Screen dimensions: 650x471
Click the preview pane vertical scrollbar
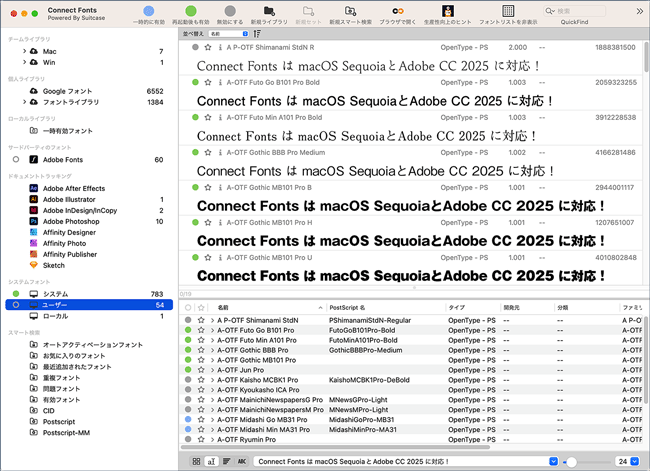[646, 56]
